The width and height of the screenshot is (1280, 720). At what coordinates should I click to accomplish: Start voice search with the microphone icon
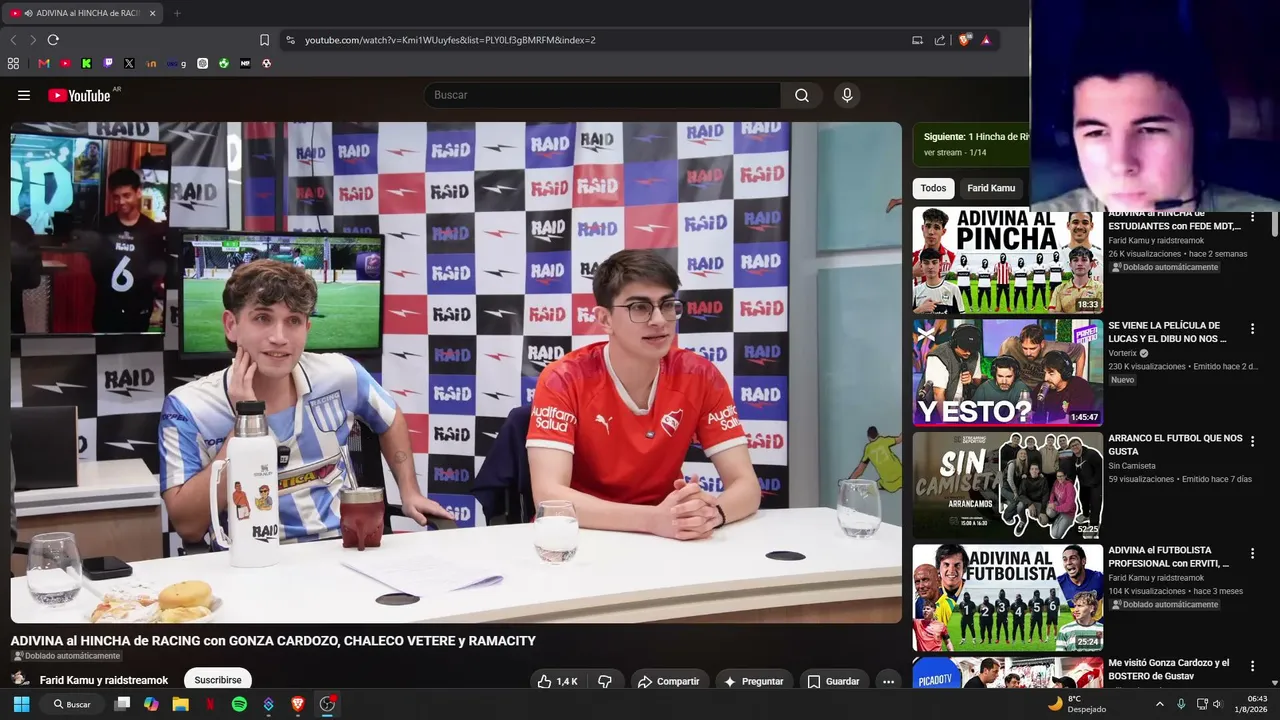point(847,95)
